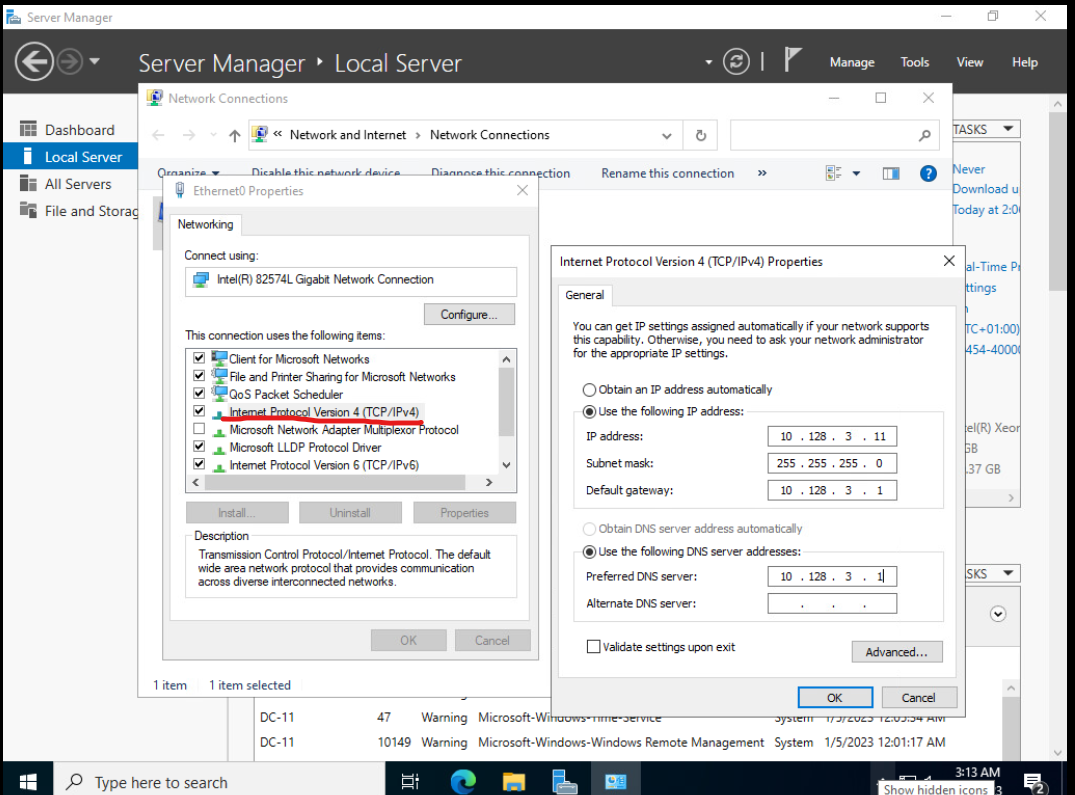
Task: Enable Microsoft Network Adapter Multiplexor Protocol
Action: tap(199, 429)
